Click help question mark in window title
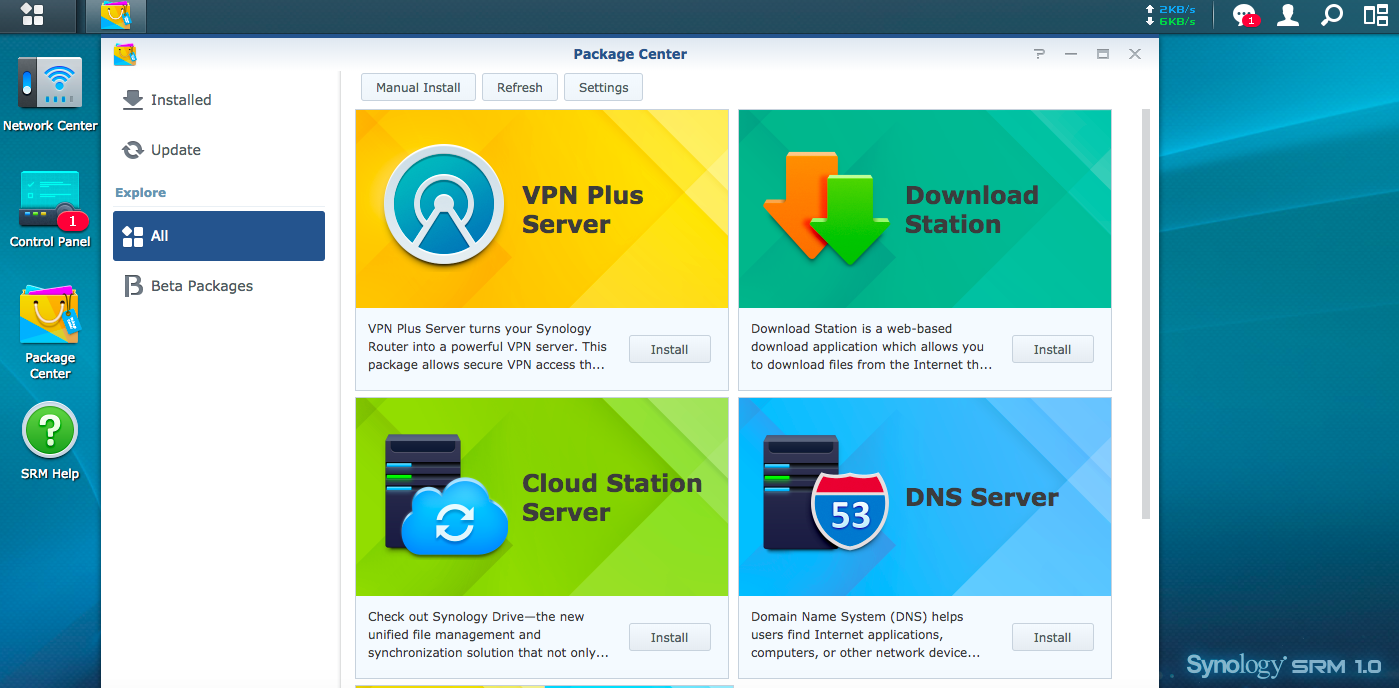The height and width of the screenshot is (688, 1399). [1040, 54]
